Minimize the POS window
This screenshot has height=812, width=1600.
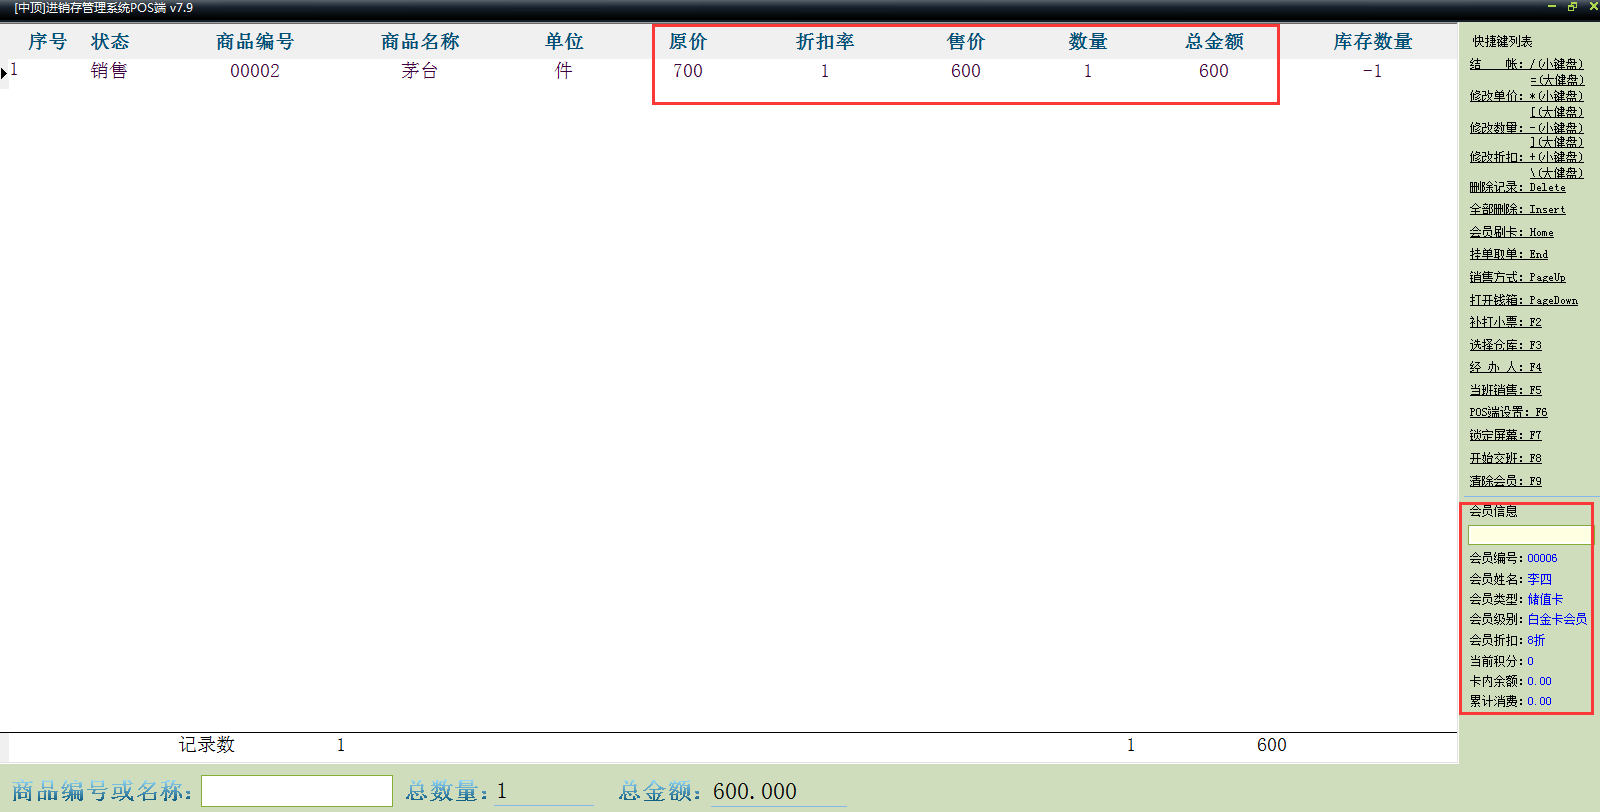1552,7
